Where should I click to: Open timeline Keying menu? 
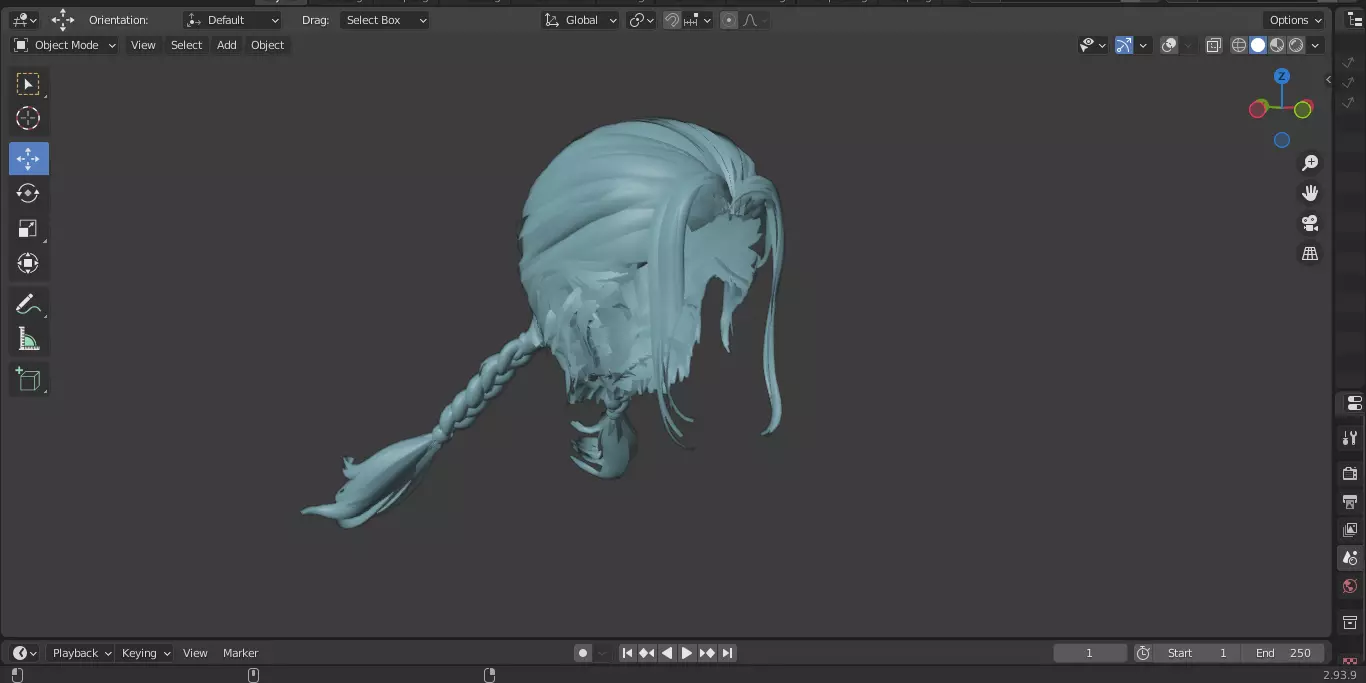145,653
